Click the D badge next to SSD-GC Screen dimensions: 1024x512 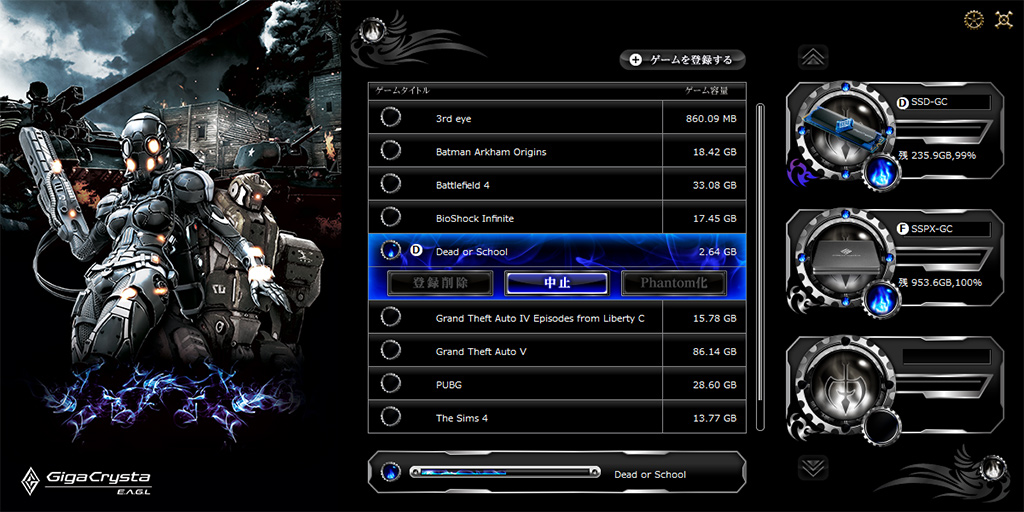click(x=903, y=103)
